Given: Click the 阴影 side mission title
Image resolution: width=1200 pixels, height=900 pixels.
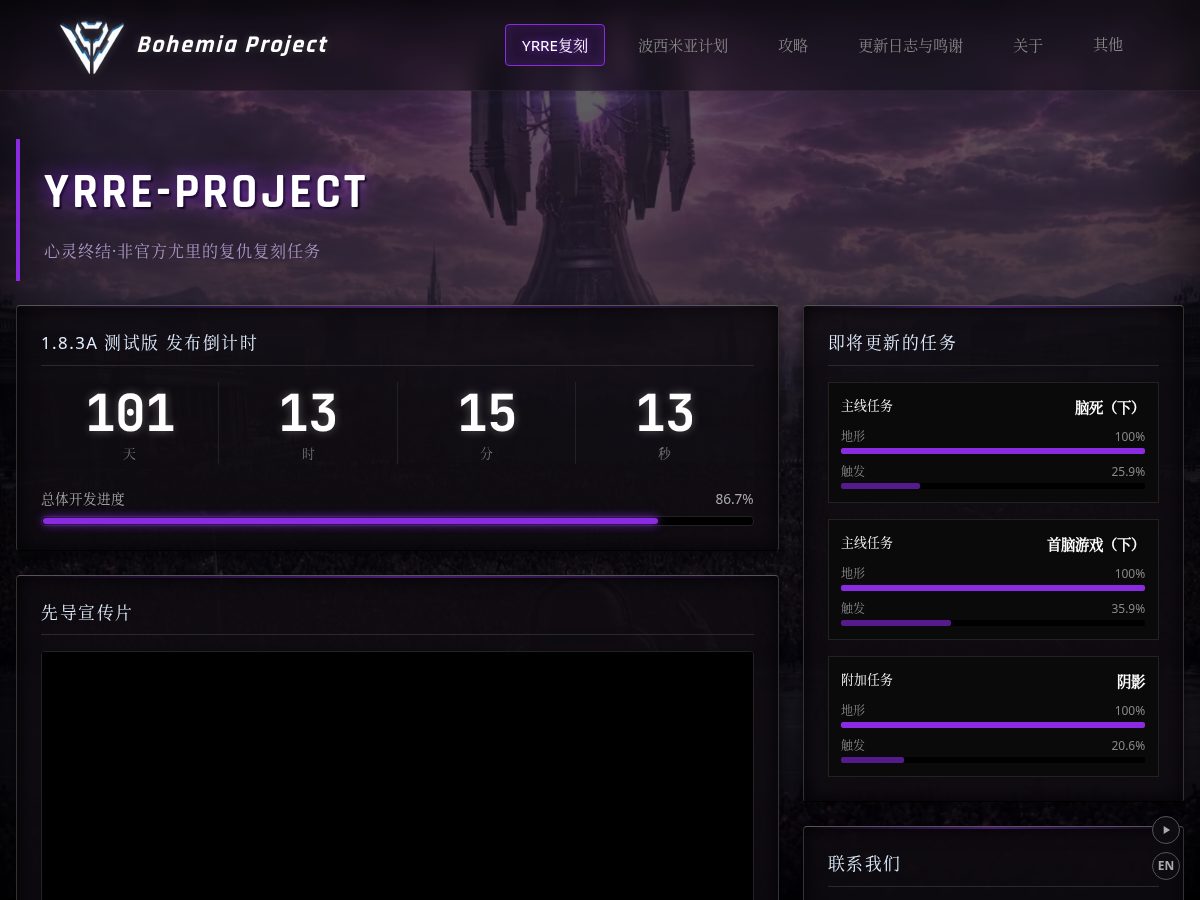Looking at the screenshot, I should 1131,682.
